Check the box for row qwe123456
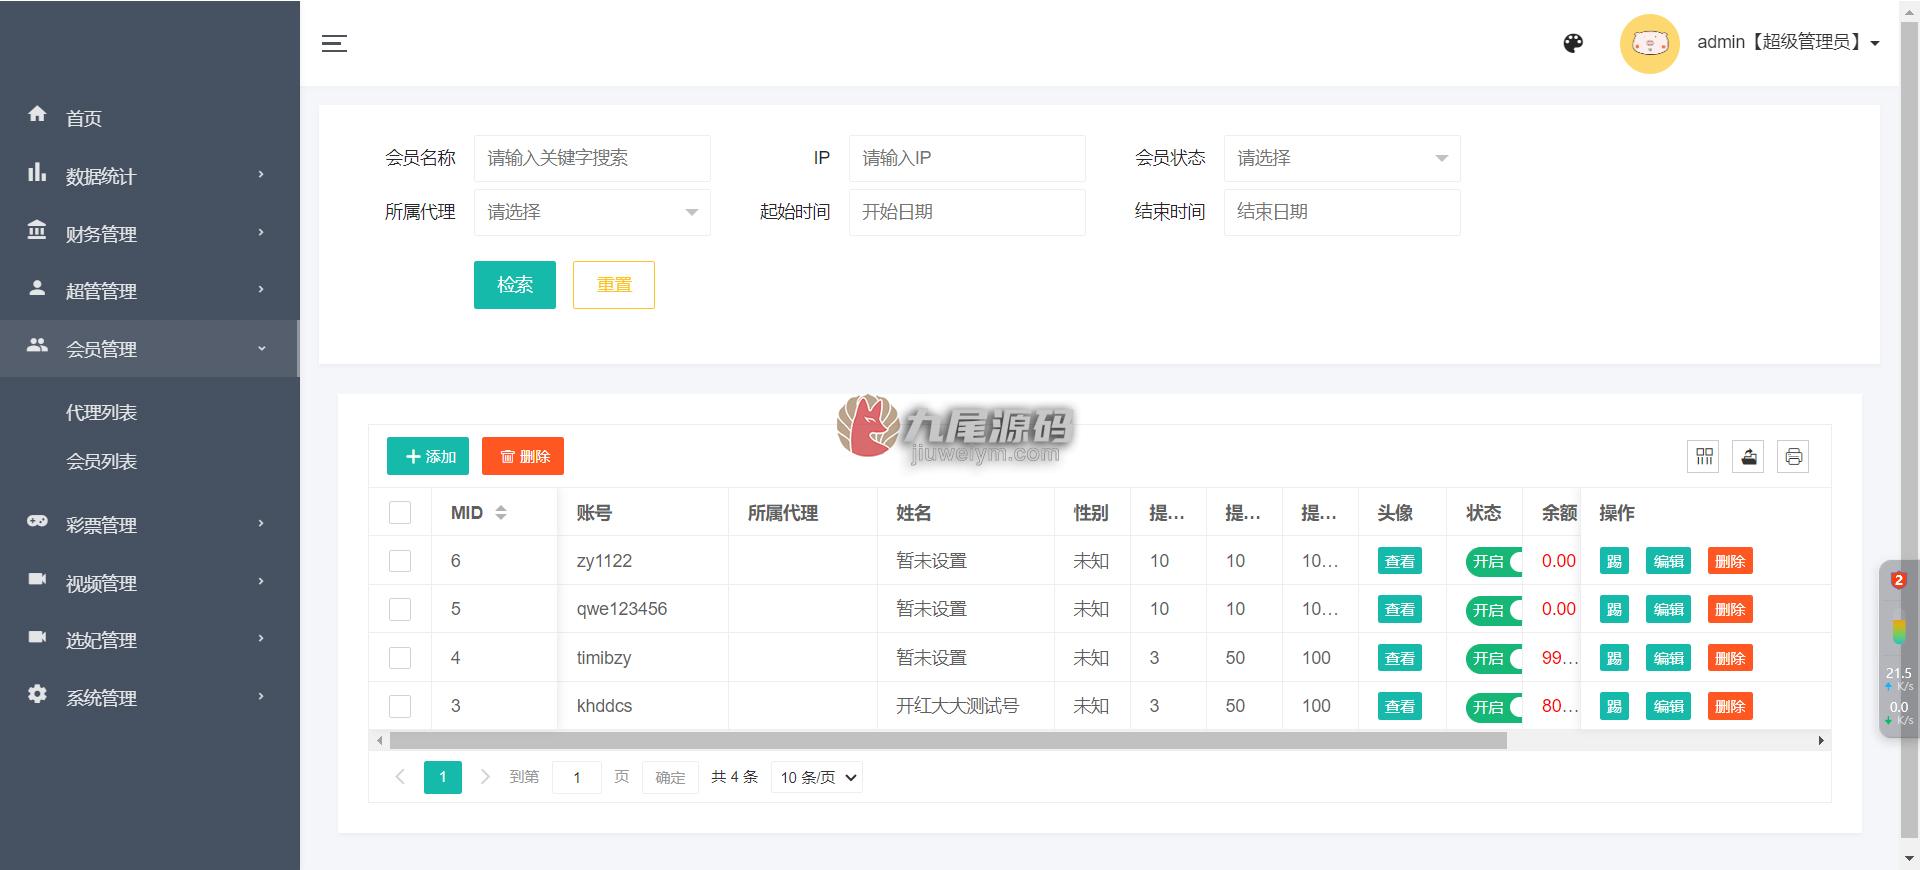 400,609
